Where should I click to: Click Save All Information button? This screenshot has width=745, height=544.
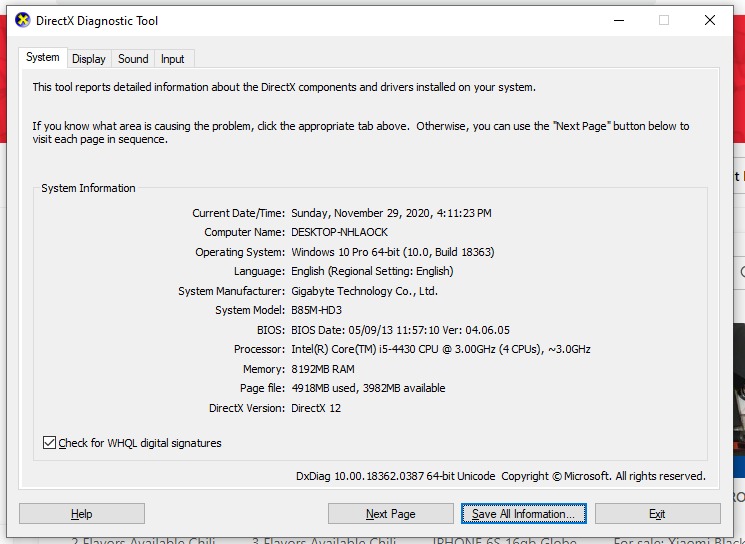click(523, 514)
